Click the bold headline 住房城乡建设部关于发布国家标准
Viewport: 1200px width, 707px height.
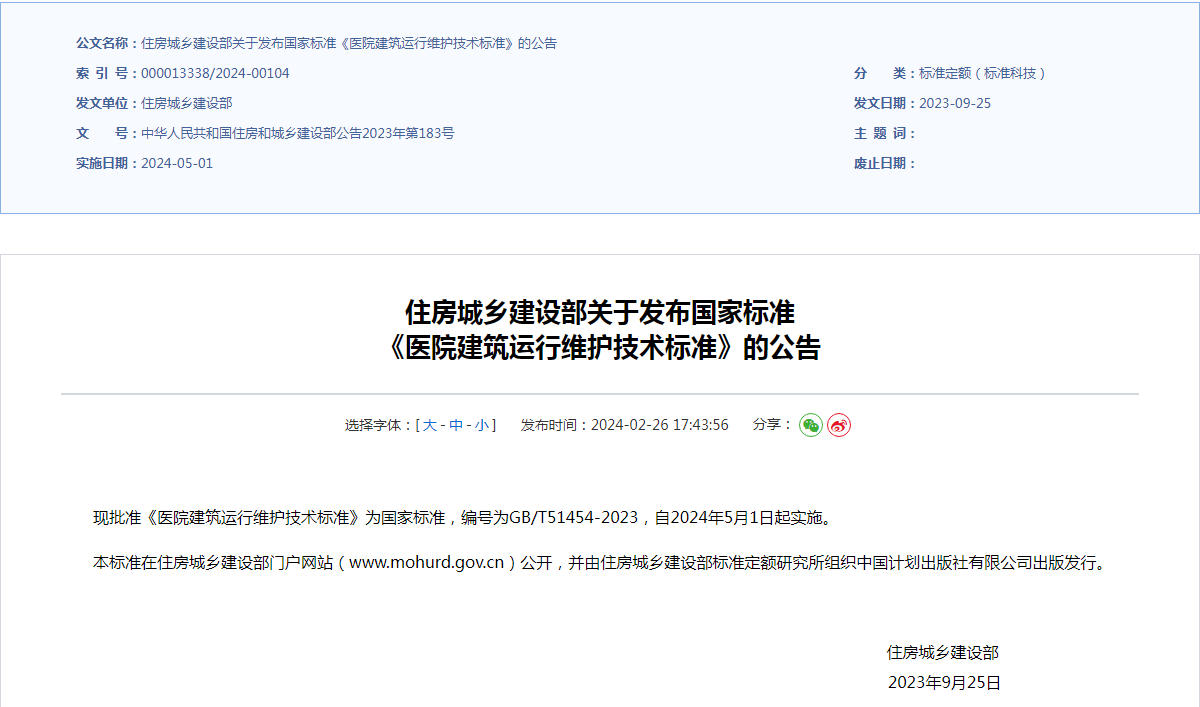pos(600,312)
